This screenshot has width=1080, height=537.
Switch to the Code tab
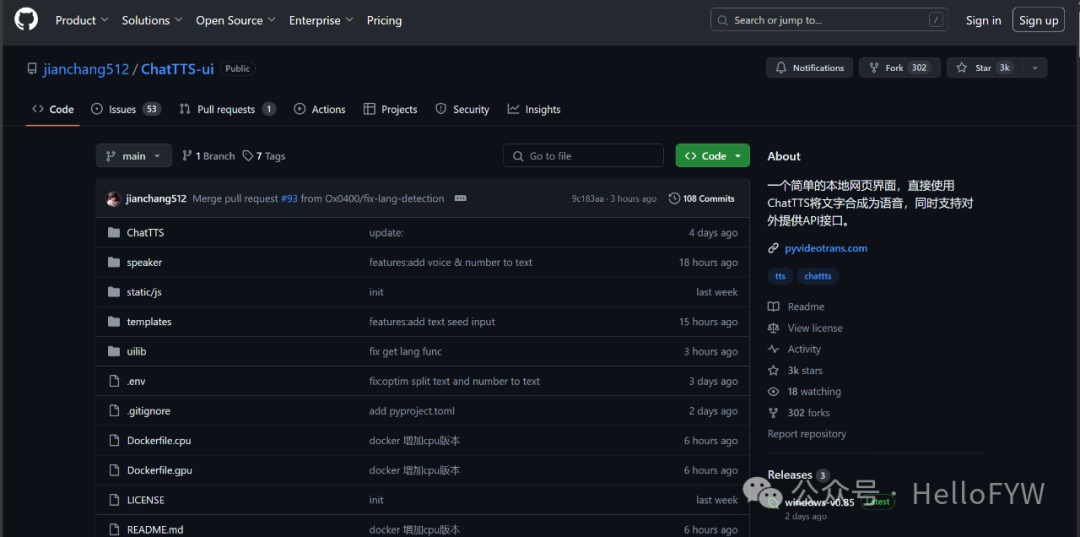(x=53, y=109)
